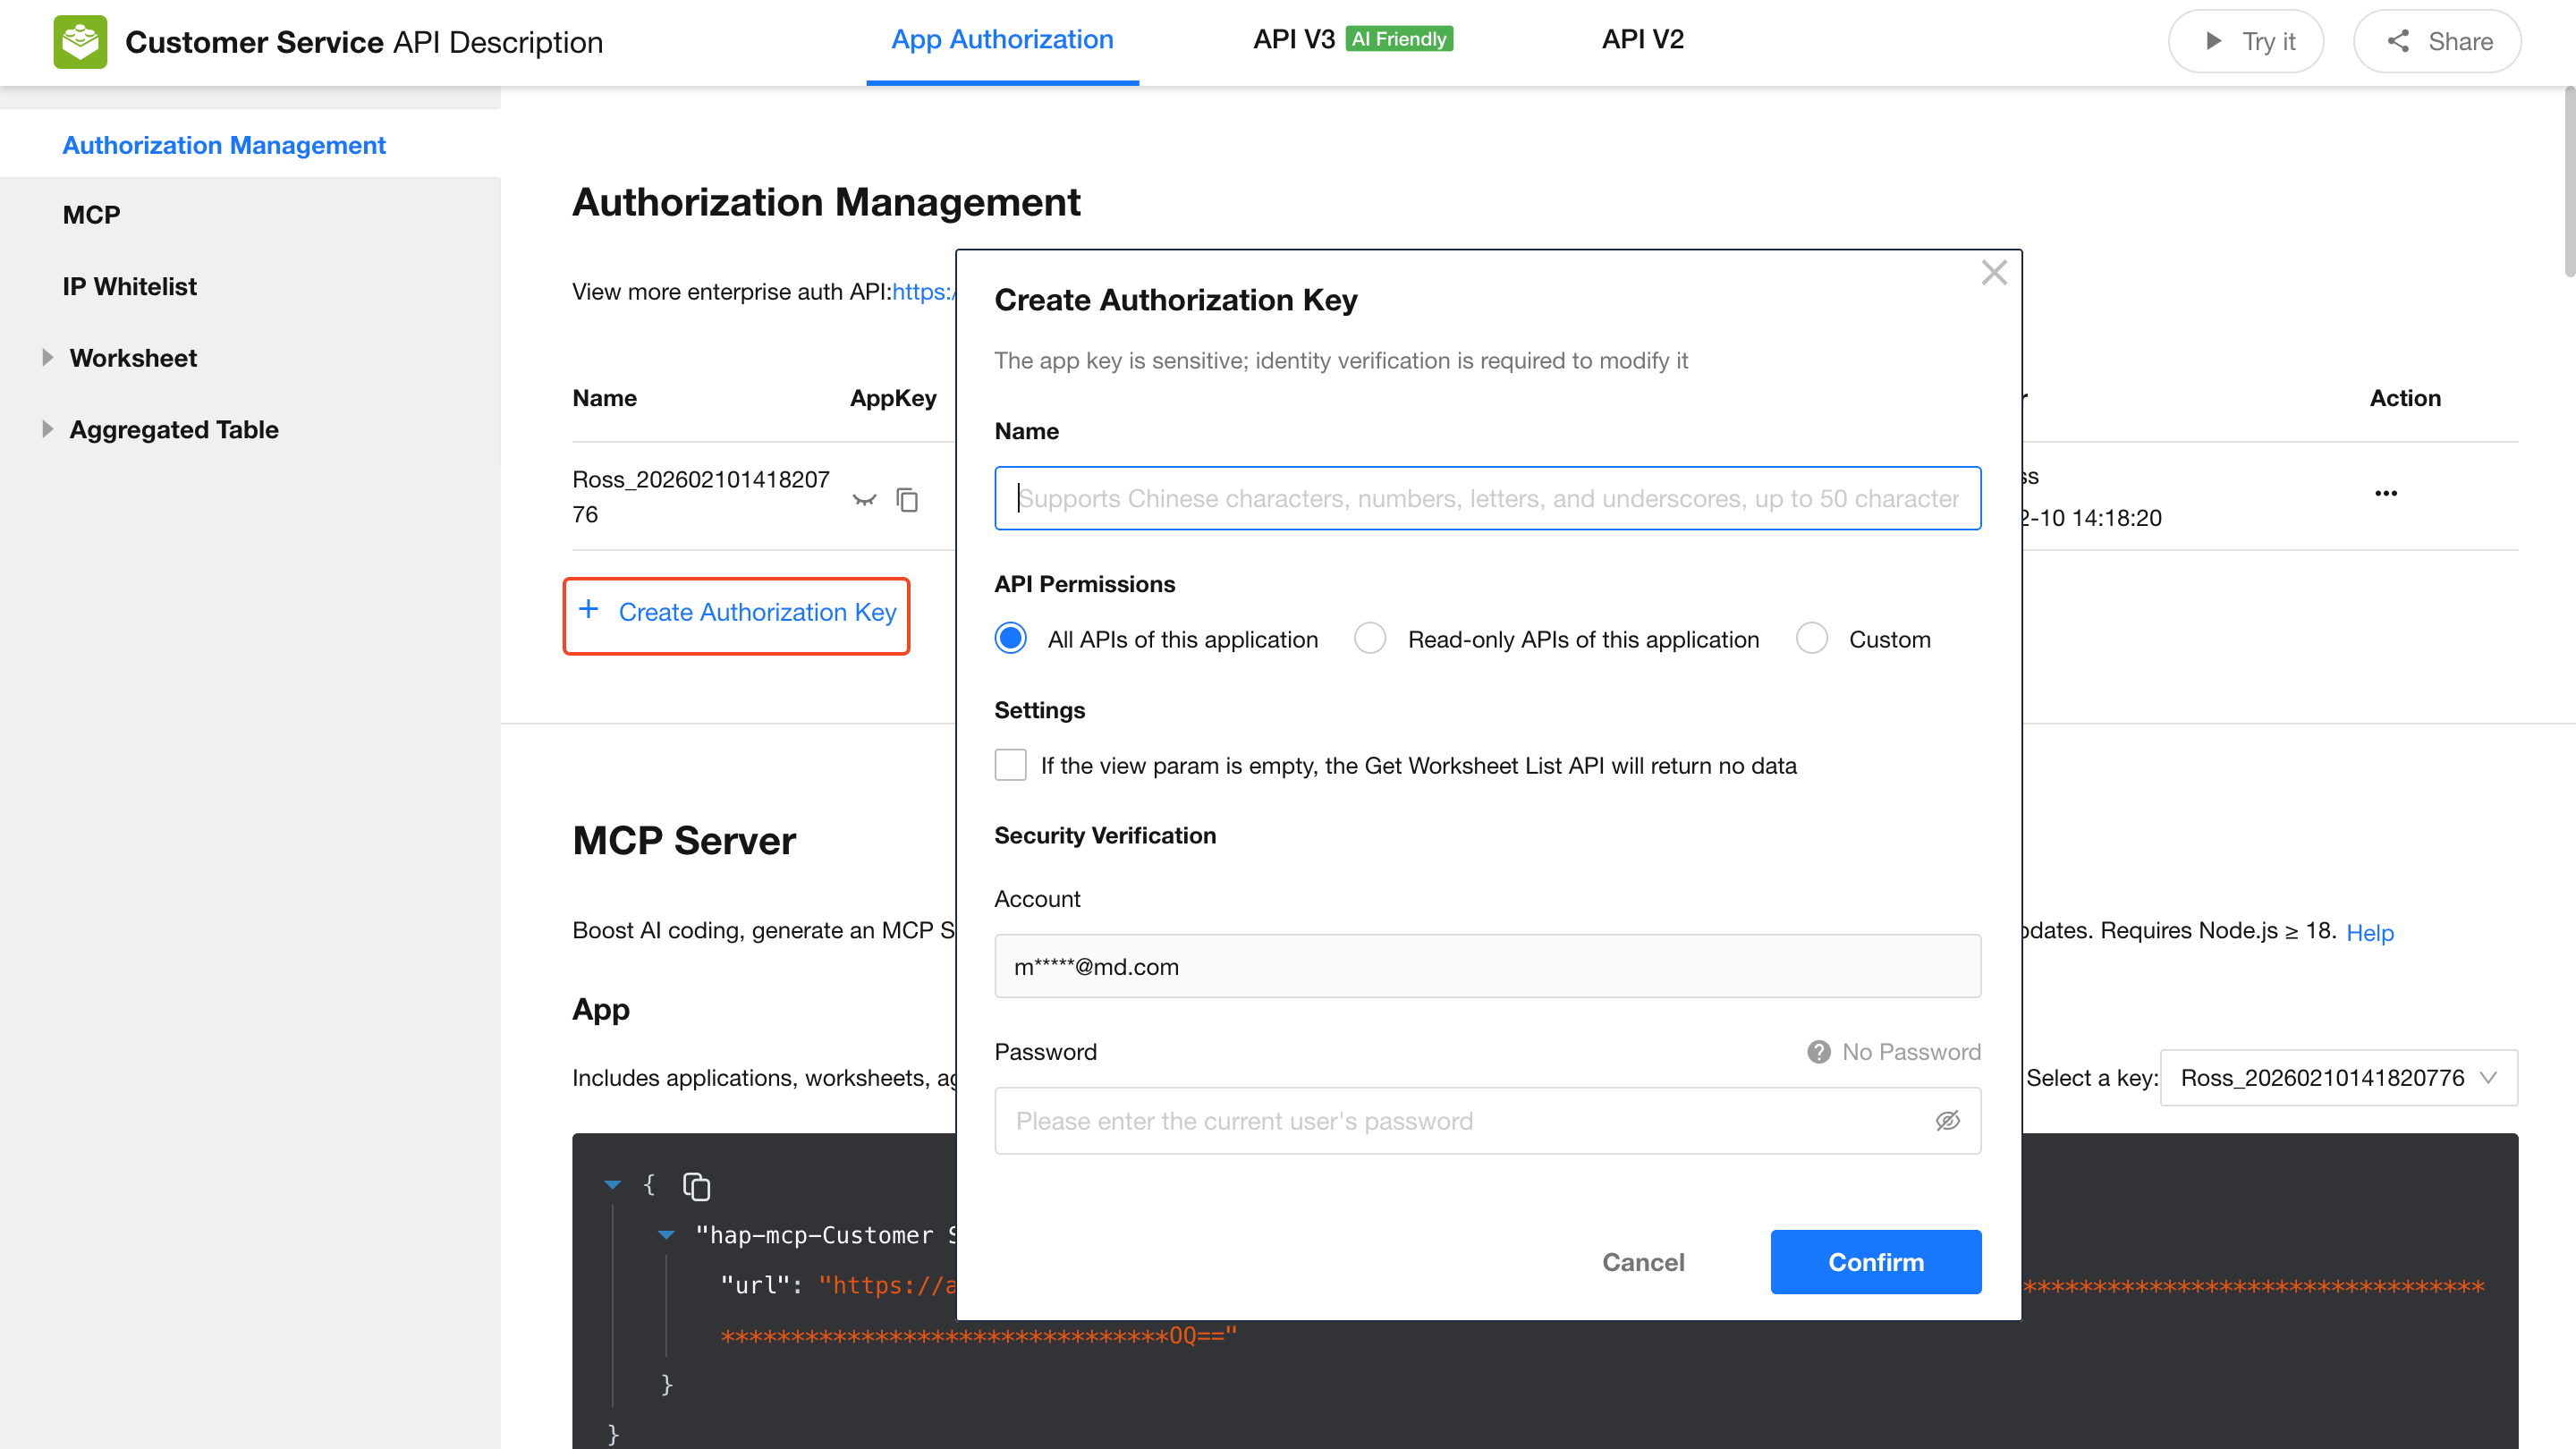The height and width of the screenshot is (1449, 2576).
Task: Open the API V2 tab
Action: pos(1643,40)
